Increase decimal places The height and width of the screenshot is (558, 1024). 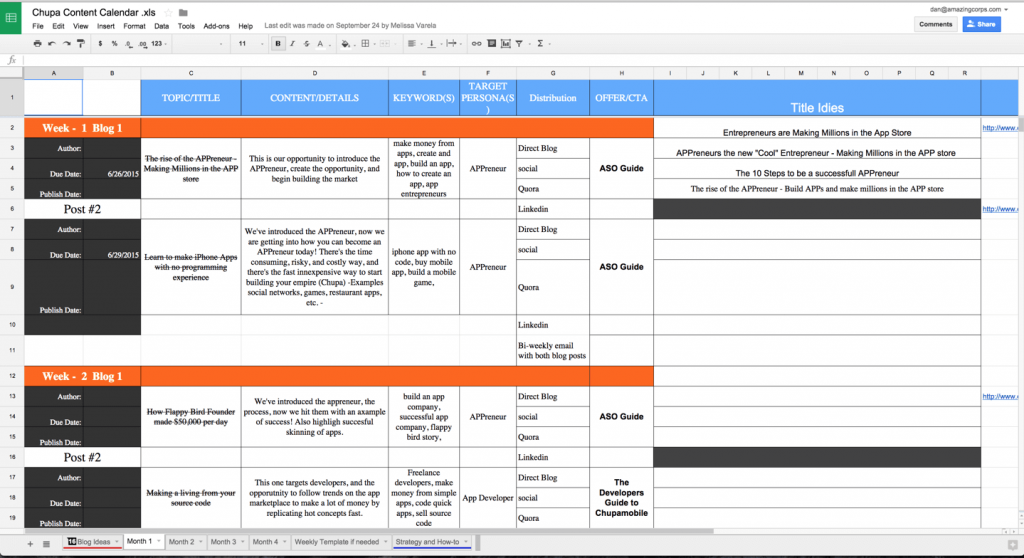[x=143, y=44]
